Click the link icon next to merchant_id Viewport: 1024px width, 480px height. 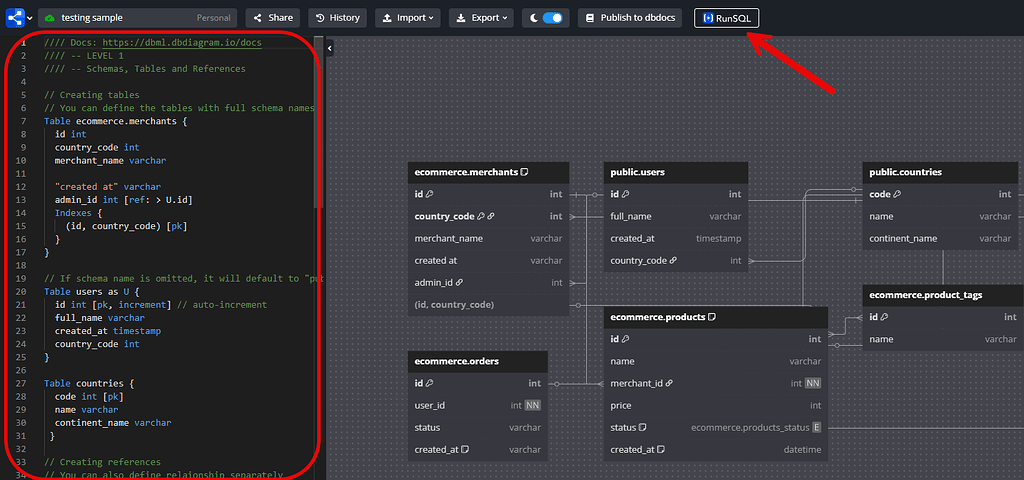669,383
